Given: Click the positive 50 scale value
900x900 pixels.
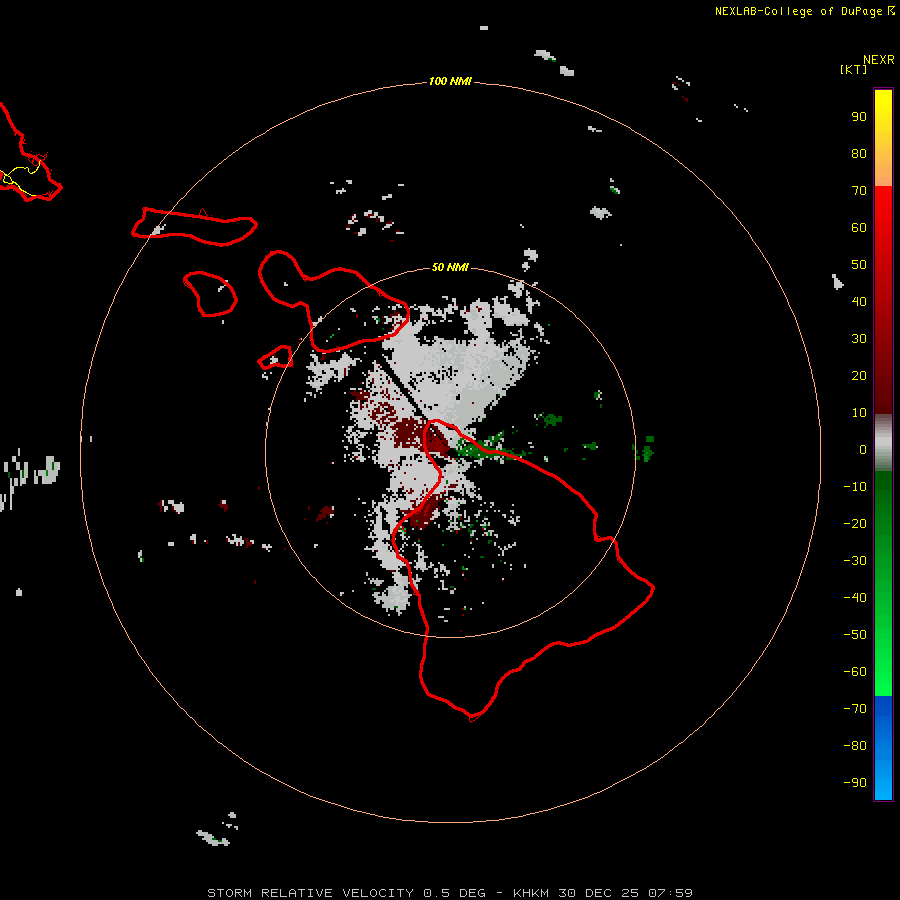Looking at the screenshot, I should (859, 265).
